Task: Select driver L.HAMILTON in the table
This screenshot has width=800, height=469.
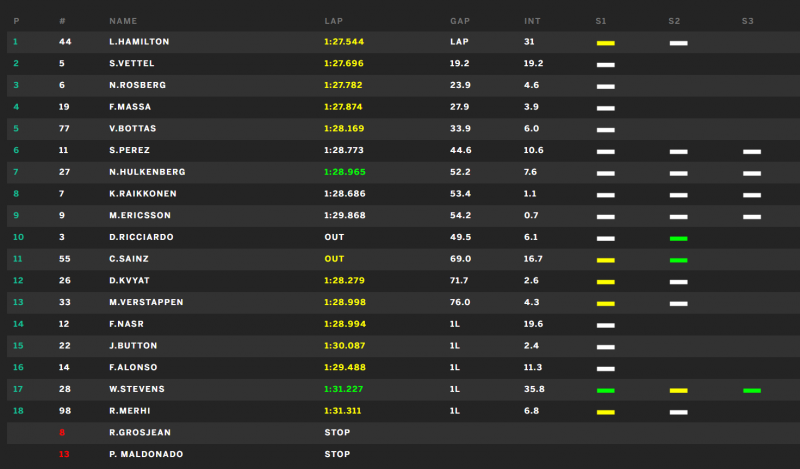Action: pos(139,42)
